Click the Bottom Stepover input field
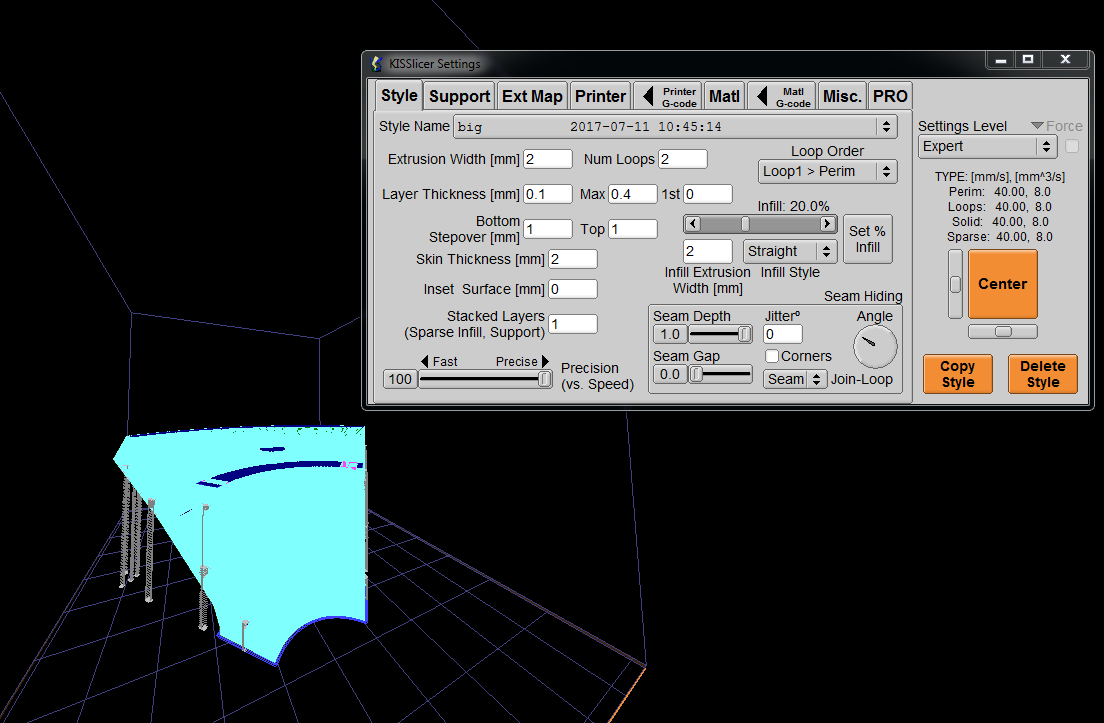The height and width of the screenshot is (723, 1104). click(548, 229)
